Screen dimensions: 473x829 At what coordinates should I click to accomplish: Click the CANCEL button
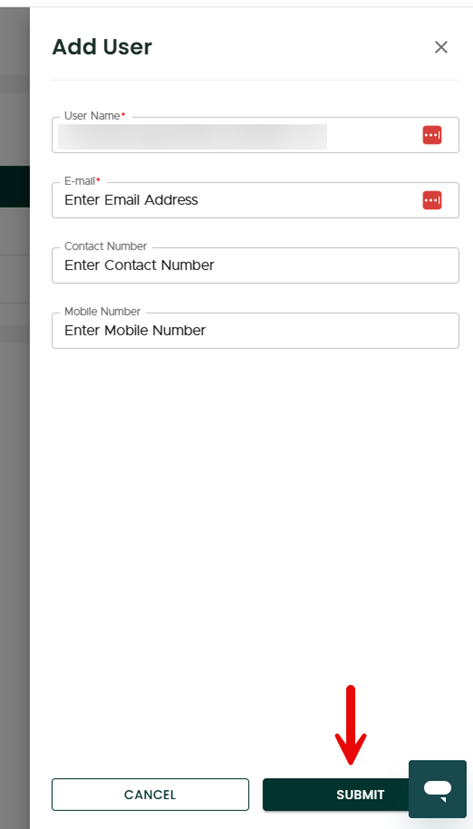point(150,795)
